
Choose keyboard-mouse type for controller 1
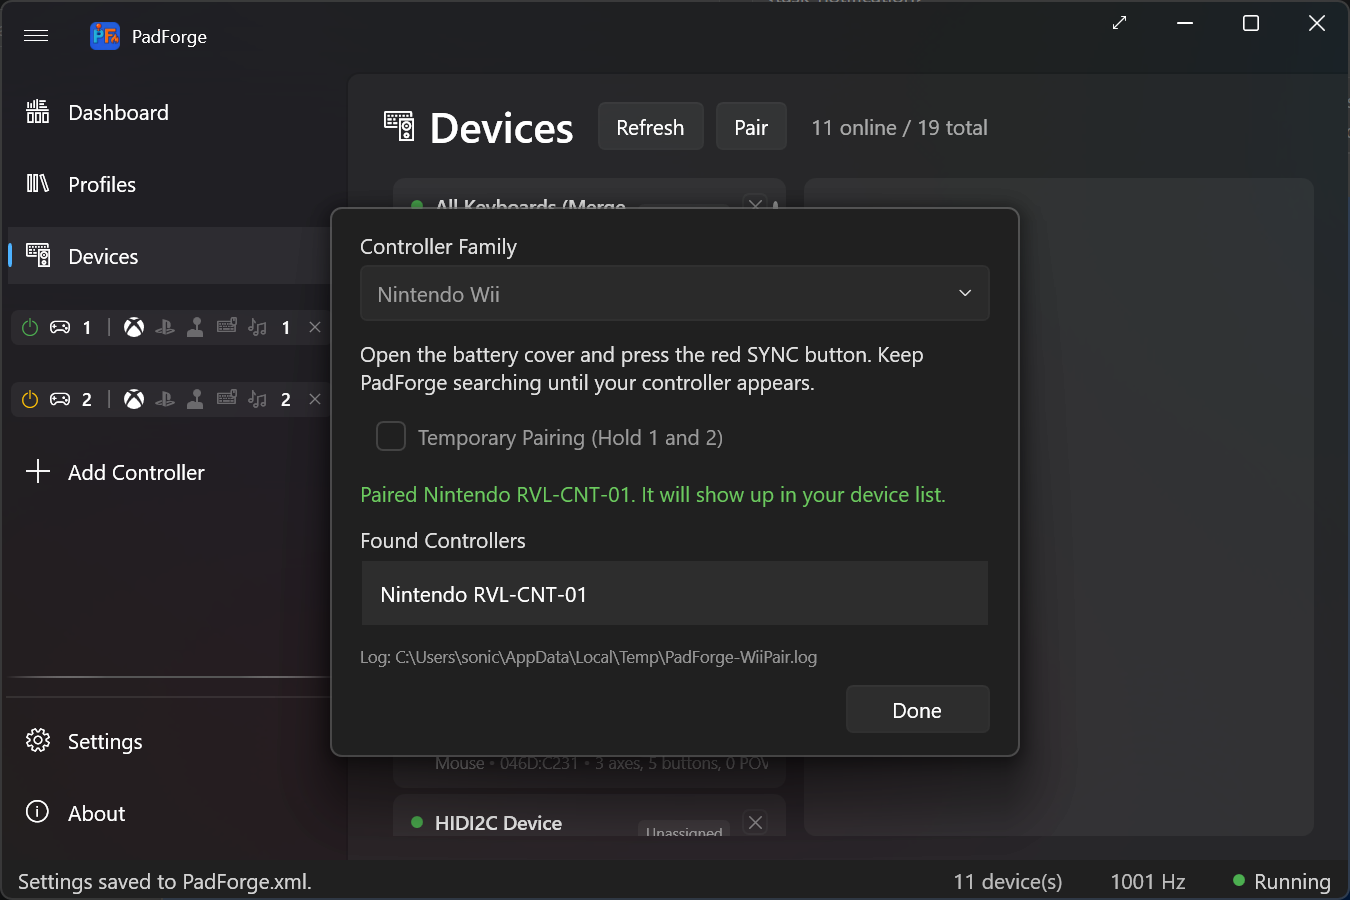227,326
